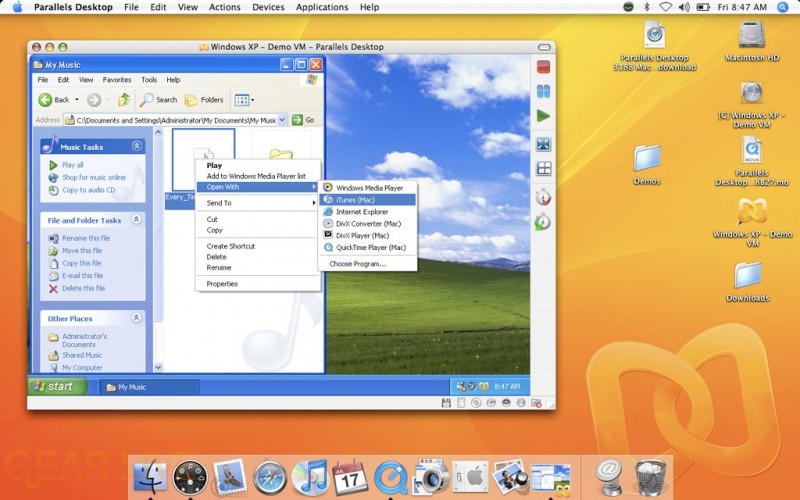Select iTunes (Mac) in Open With submenu
800x500 pixels.
click(x=367, y=200)
